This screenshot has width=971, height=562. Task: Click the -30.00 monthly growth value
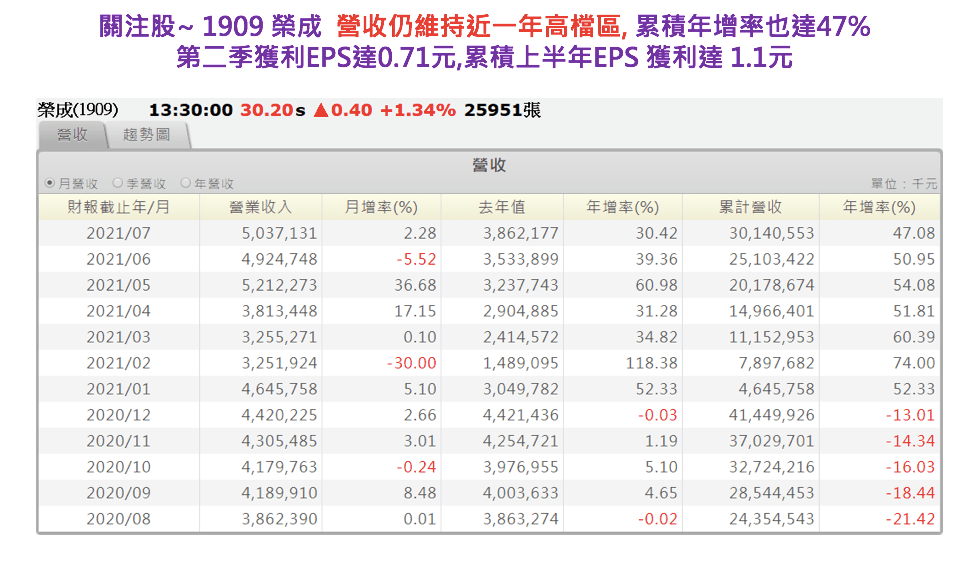(411, 363)
